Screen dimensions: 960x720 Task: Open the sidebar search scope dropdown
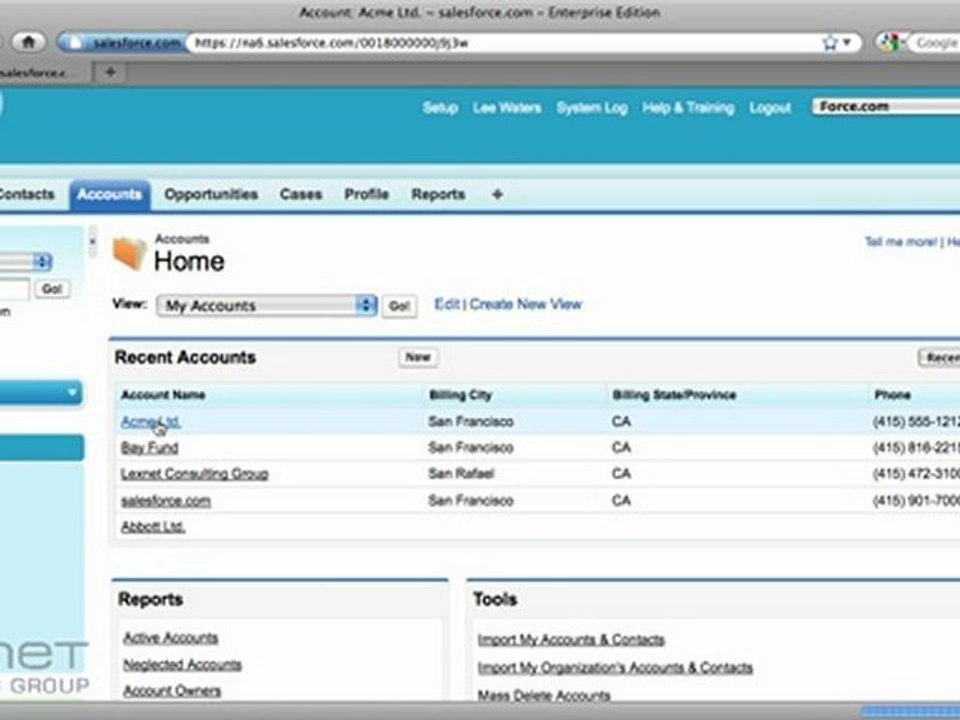[26, 262]
